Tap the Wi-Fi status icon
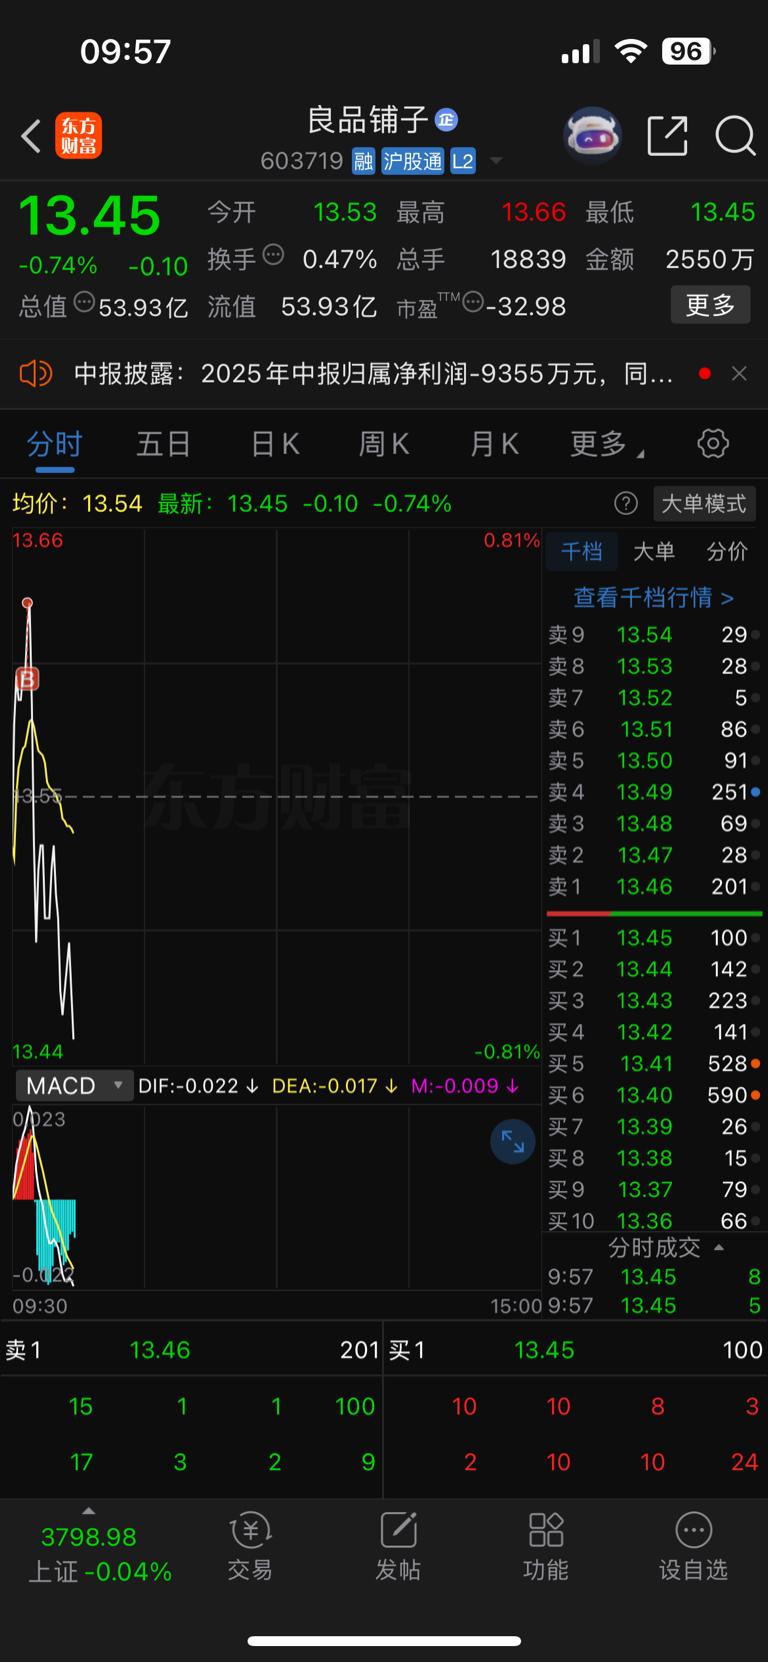This screenshot has width=768, height=1663. [x=630, y=51]
